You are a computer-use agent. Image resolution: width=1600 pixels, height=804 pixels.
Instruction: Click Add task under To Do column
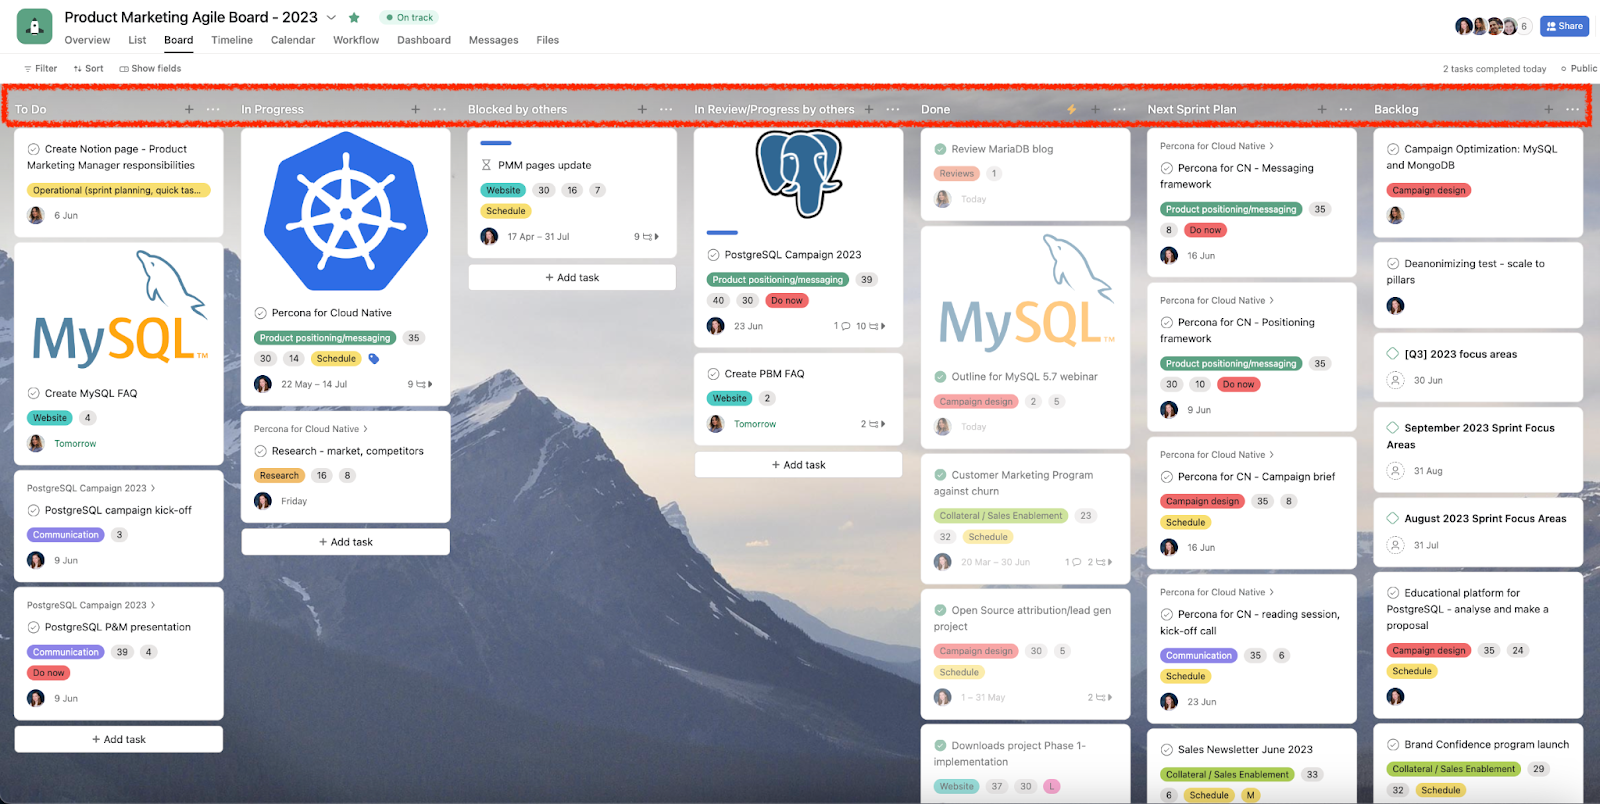pos(119,739)
